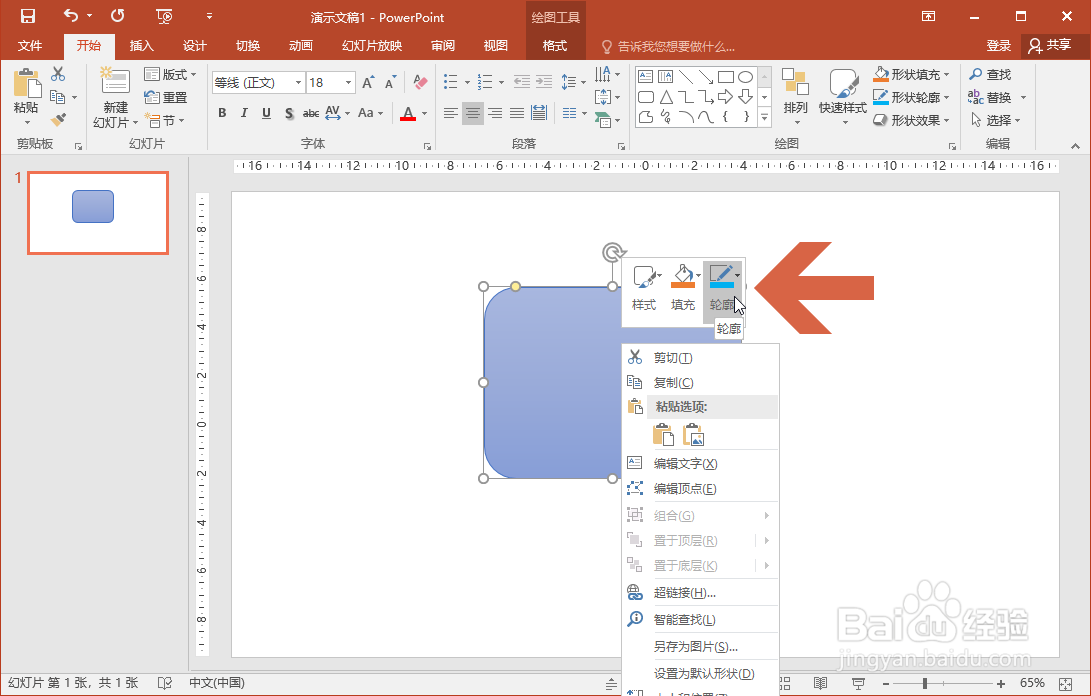
Task: Open the font name dropdown 等线 (正文)
Action: pyautogui.click(x=298, y=83)
